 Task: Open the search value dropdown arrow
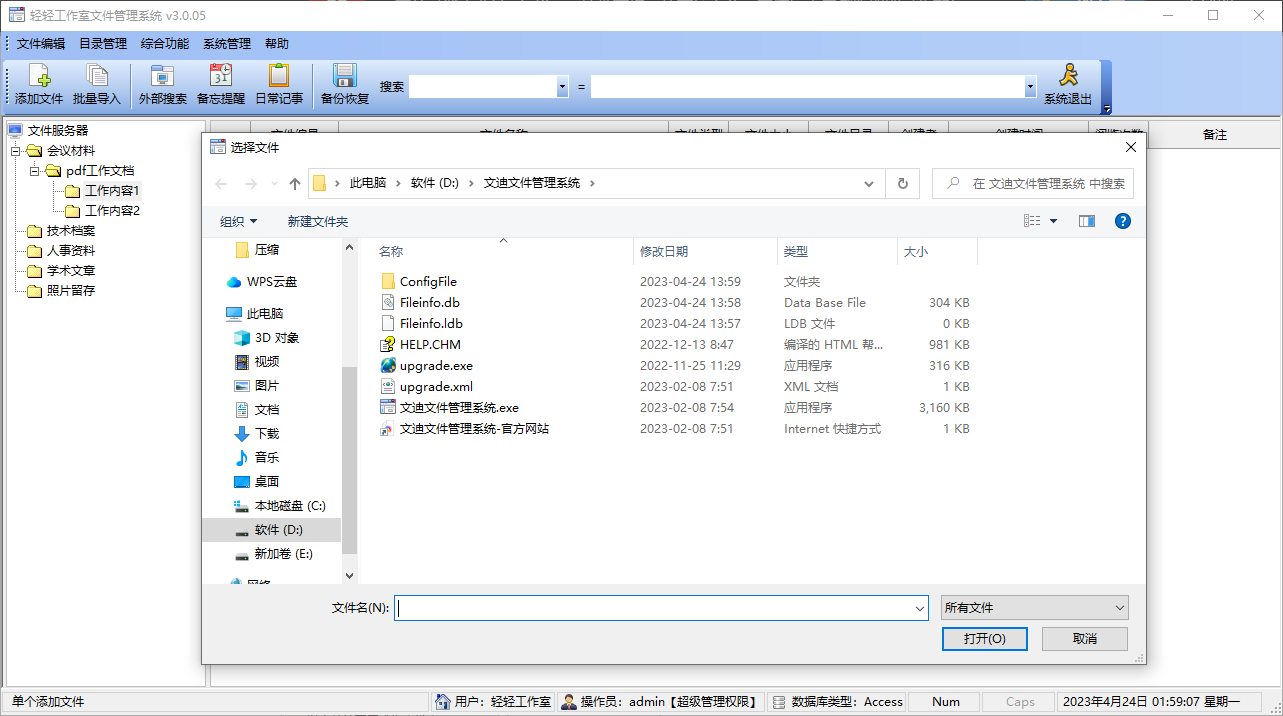pyautogui.click(x=1030, y=88)
